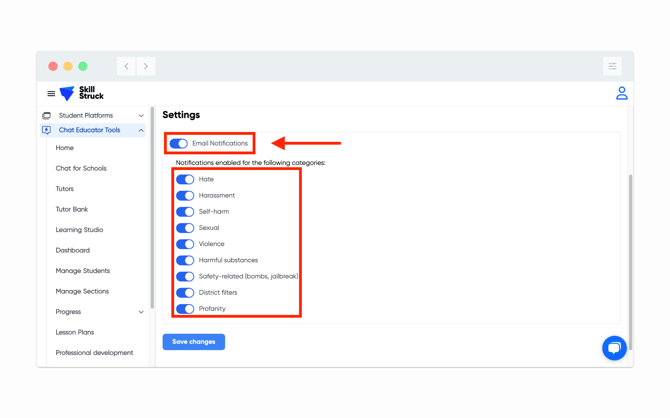The width and height of the screenshot is (670, 418).
Task: Expand the Progress submenu
Action: pyautogui.click(x=141, y=312)
